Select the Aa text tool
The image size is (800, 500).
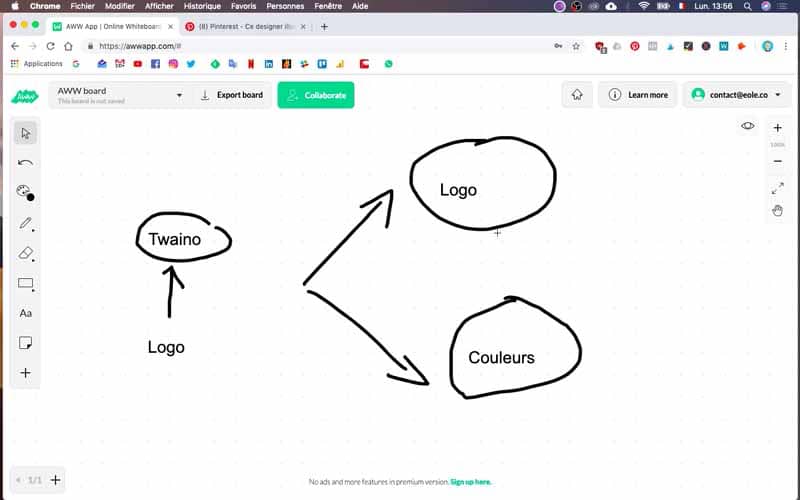coord(26,313)
